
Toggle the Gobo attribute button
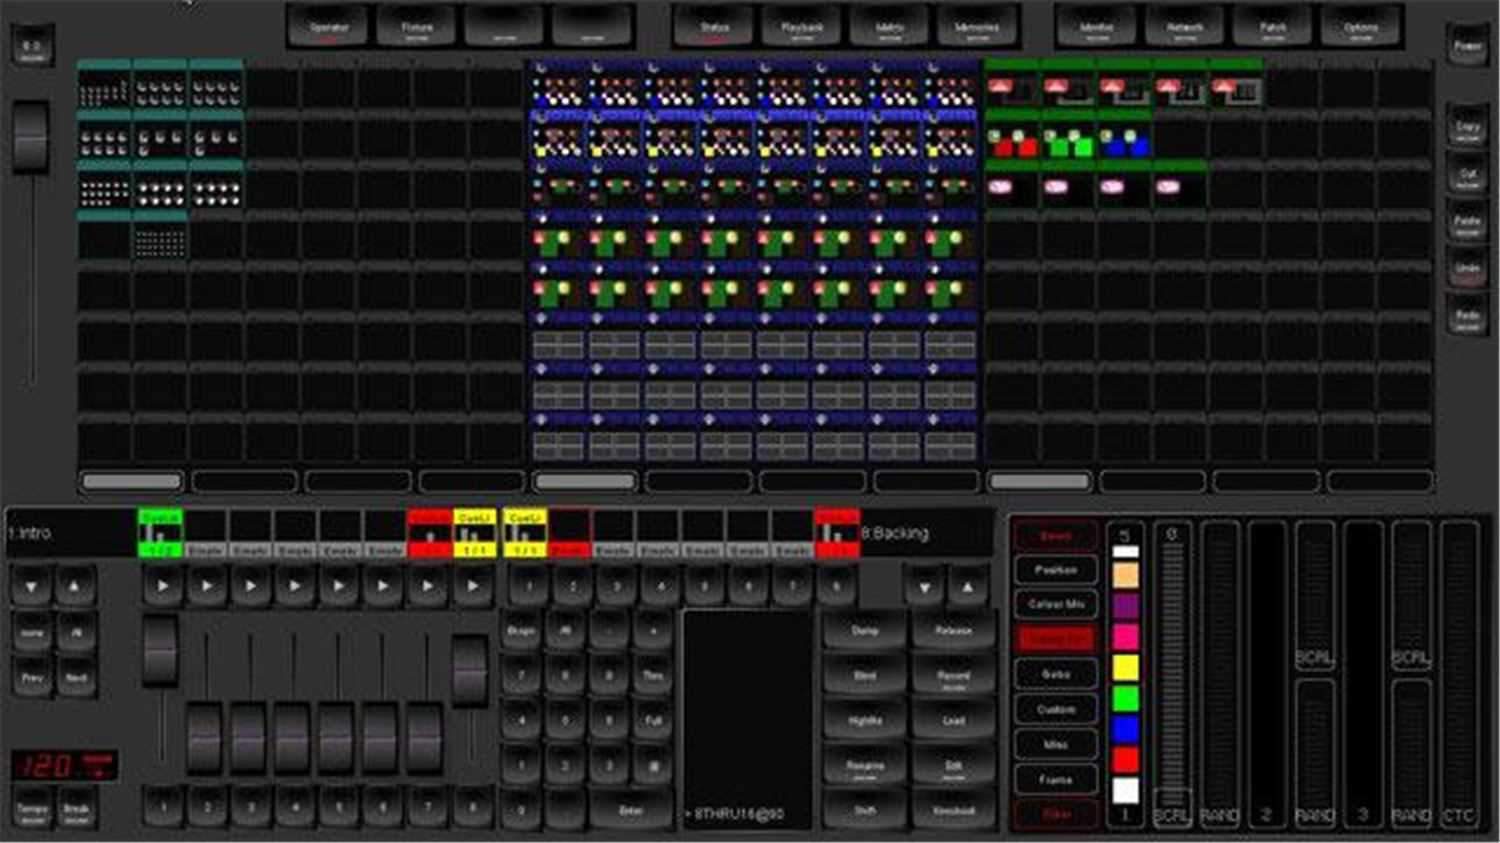pyautogui.click(x=1056, y=675)
